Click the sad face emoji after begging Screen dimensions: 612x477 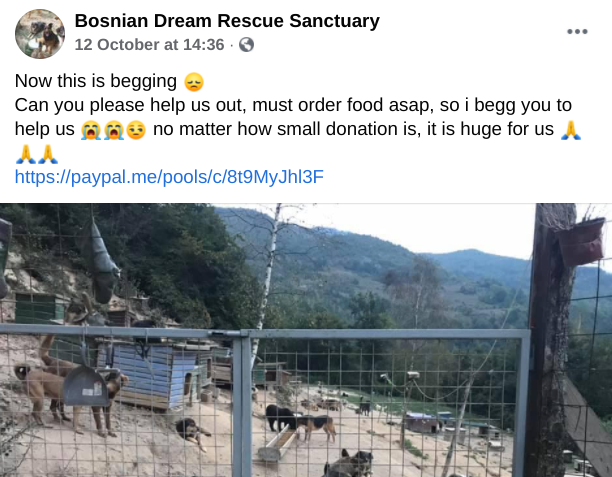[194, 82]
